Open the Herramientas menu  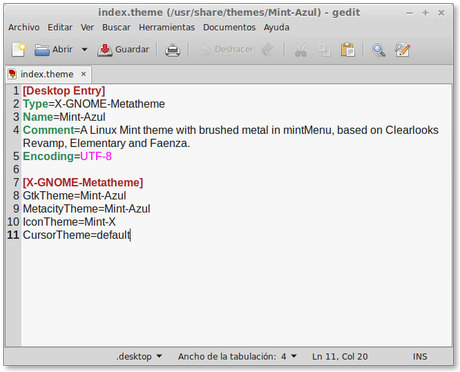167,27
